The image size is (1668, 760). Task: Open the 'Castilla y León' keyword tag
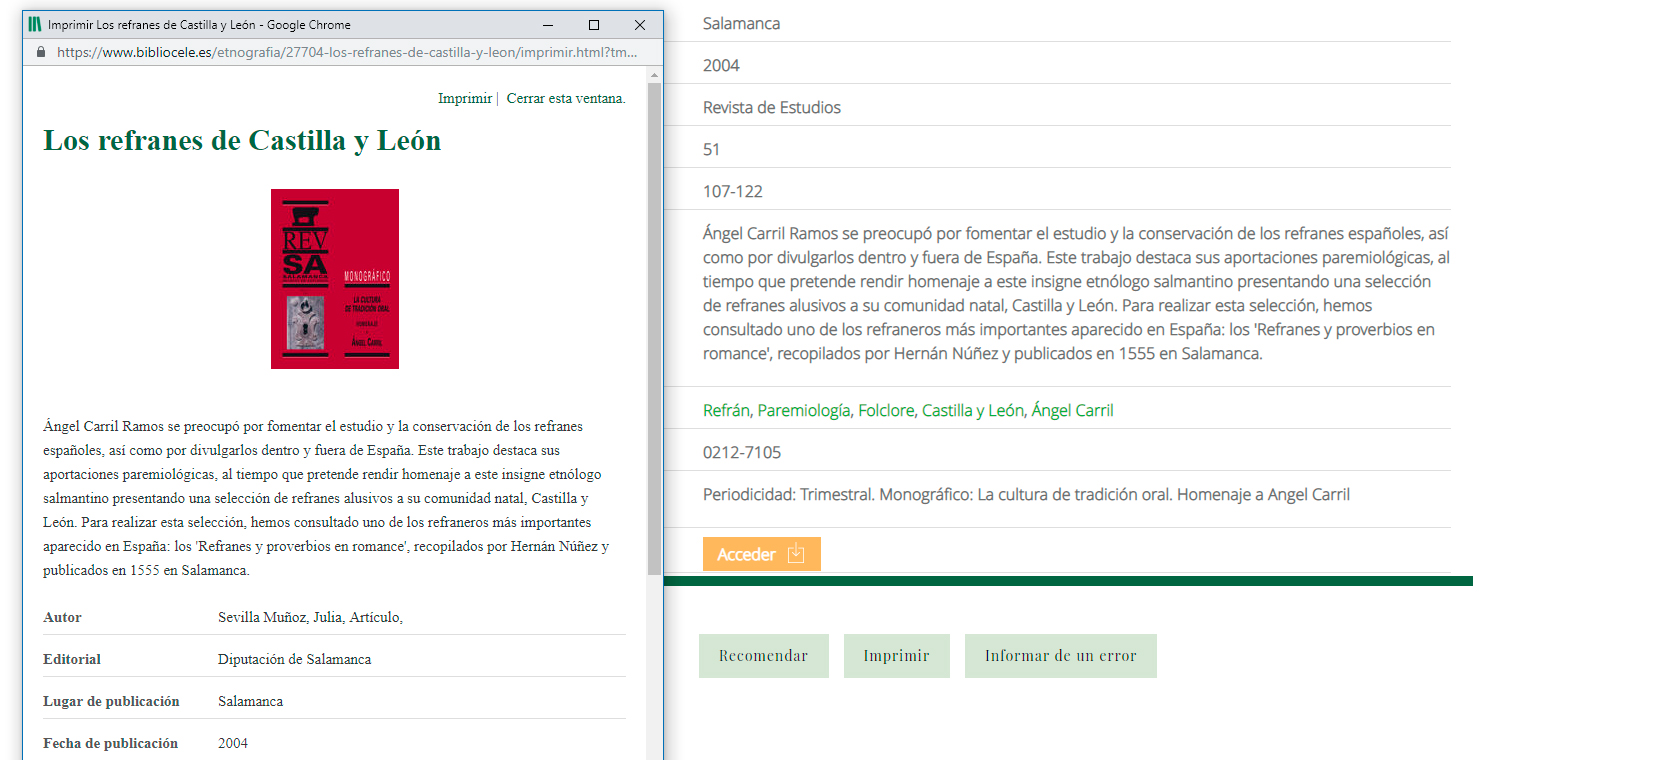point(972,410)
